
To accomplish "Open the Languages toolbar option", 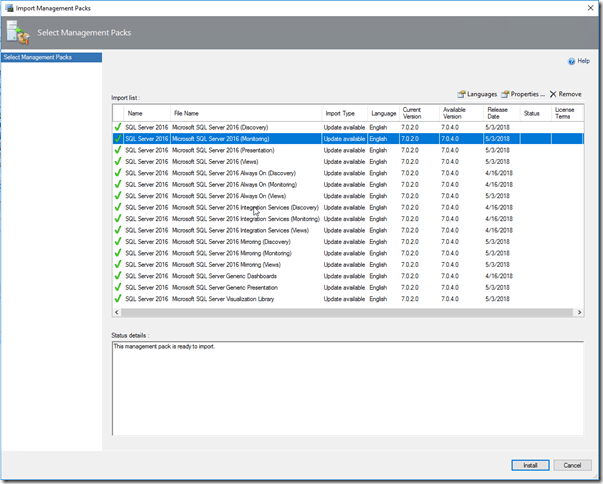I will point(475,94).
